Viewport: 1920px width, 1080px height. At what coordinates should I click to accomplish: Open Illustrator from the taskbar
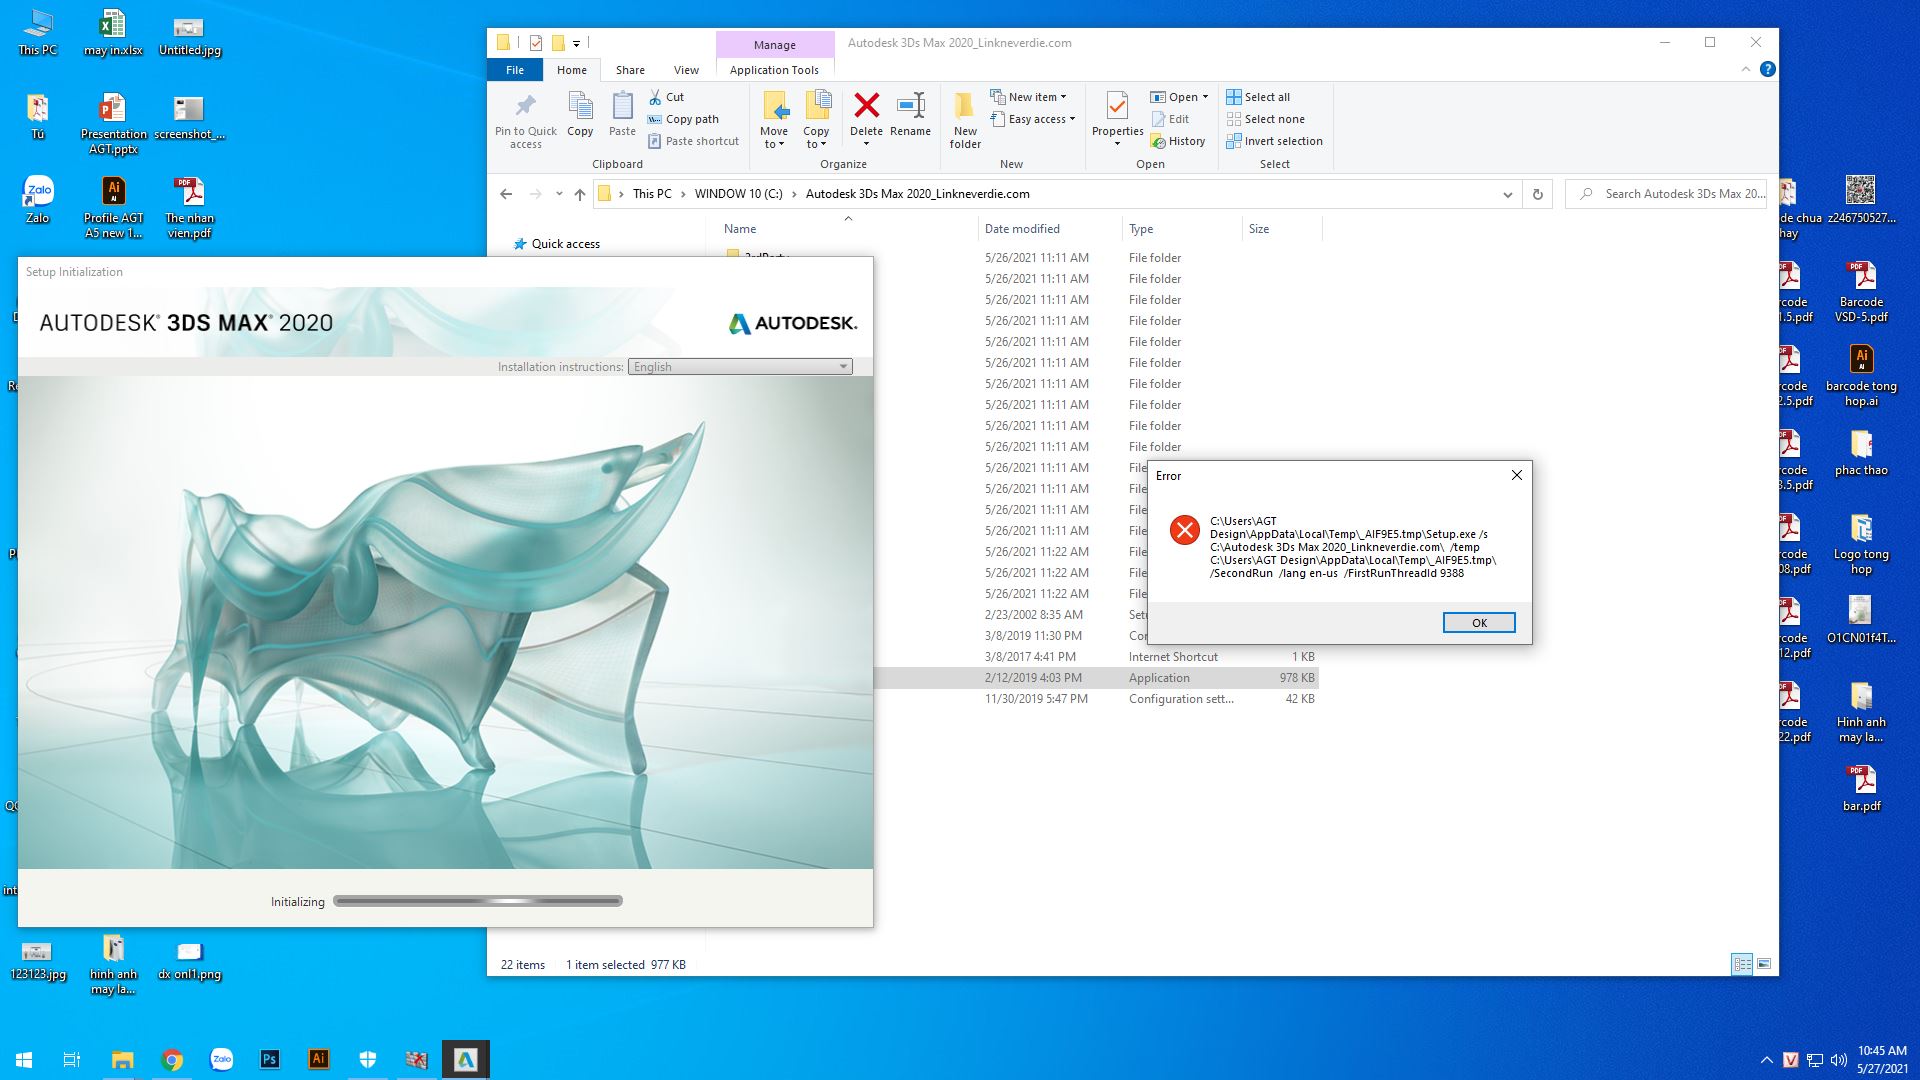(319, 1059)
